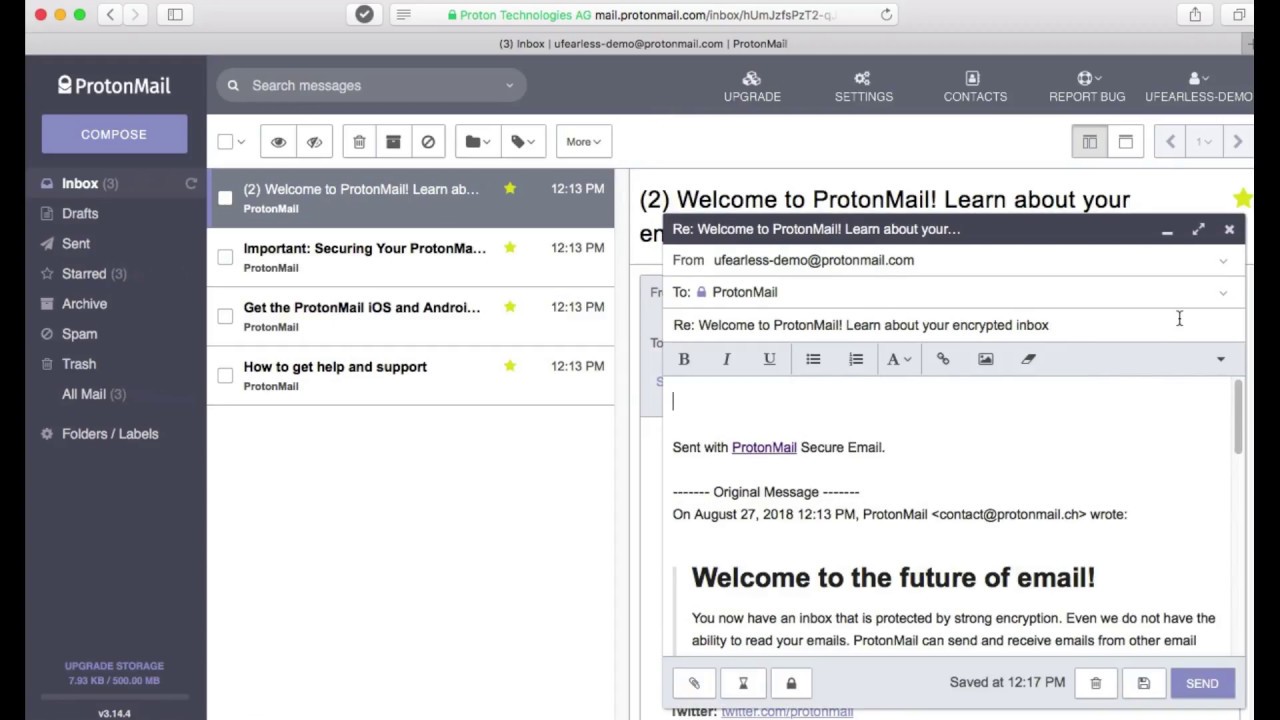Set message encryption lock icon
This screenshot has height=720, width=1280.
coord(791,683)
